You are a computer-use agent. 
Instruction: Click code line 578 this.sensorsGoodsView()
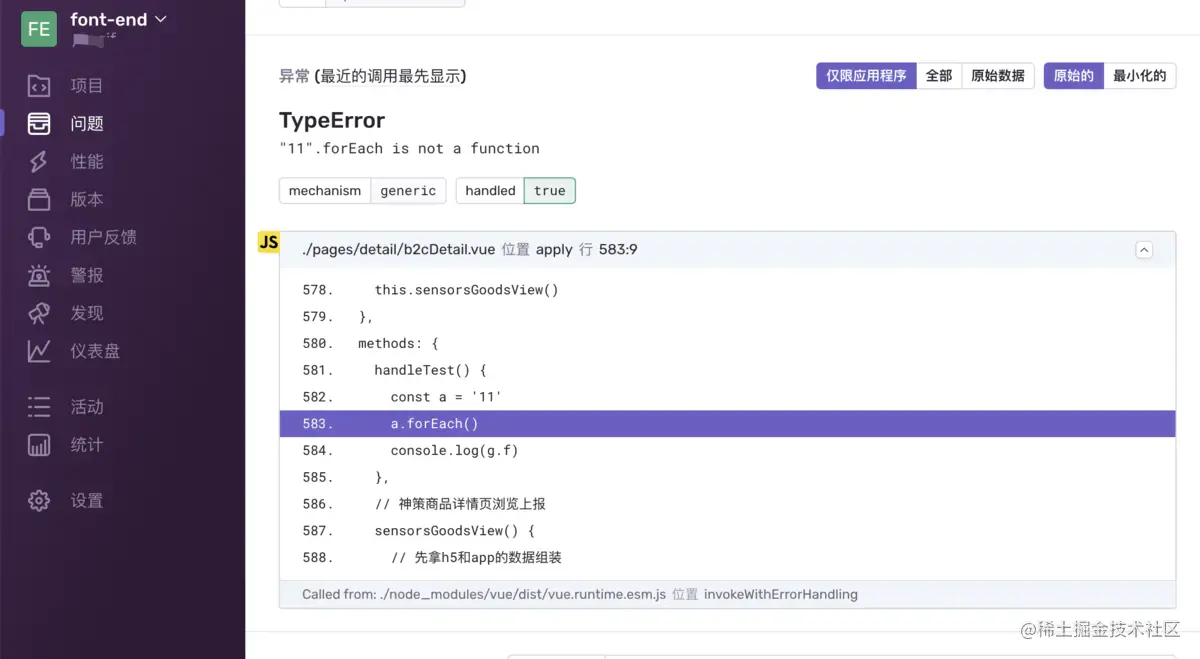tap(466, 290)
